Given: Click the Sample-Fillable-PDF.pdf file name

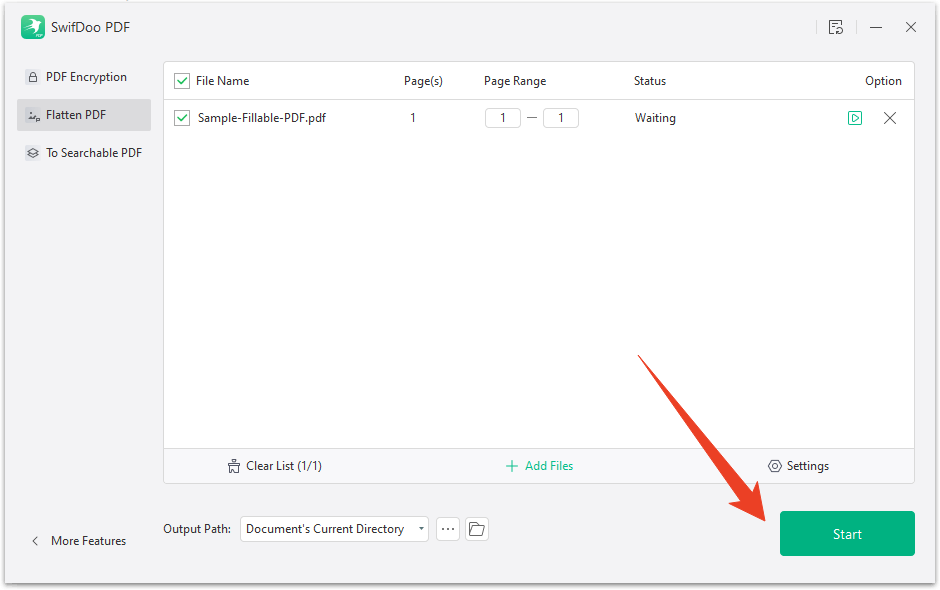Looking at the screenshot, I should point(262,118).
